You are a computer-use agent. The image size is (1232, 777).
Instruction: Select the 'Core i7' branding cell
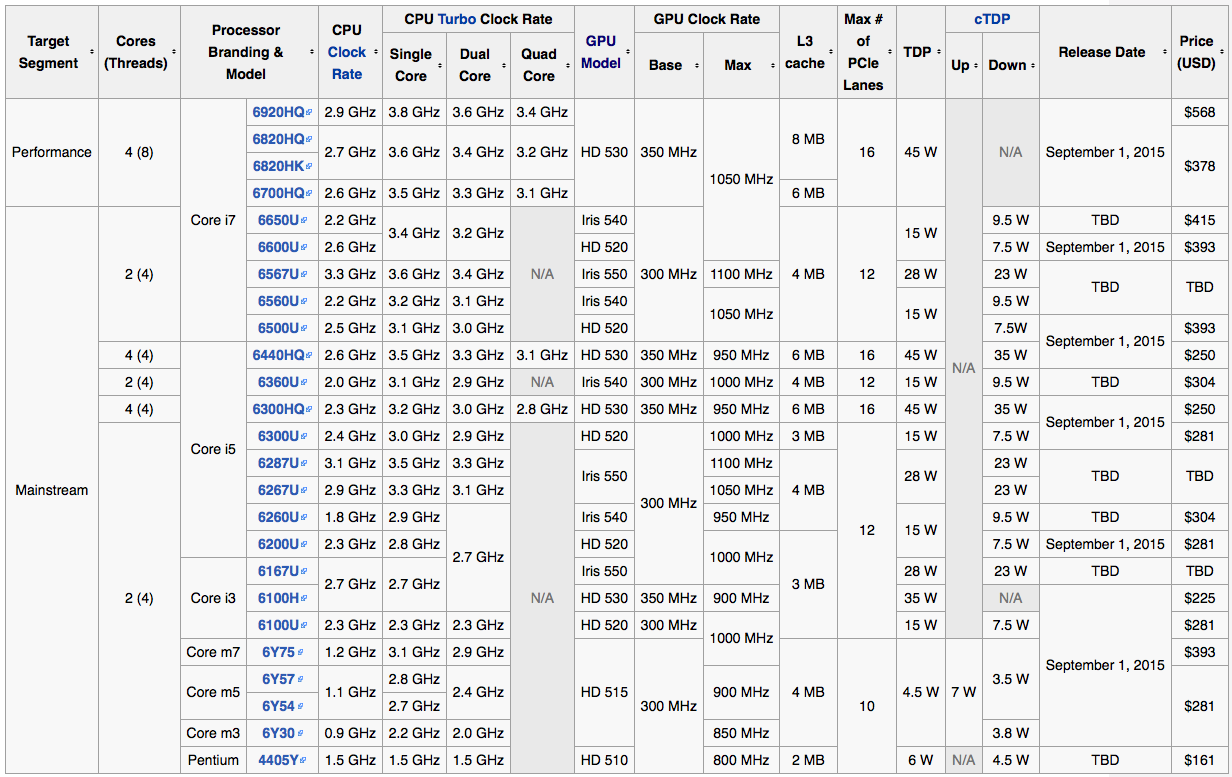(213, 220)
